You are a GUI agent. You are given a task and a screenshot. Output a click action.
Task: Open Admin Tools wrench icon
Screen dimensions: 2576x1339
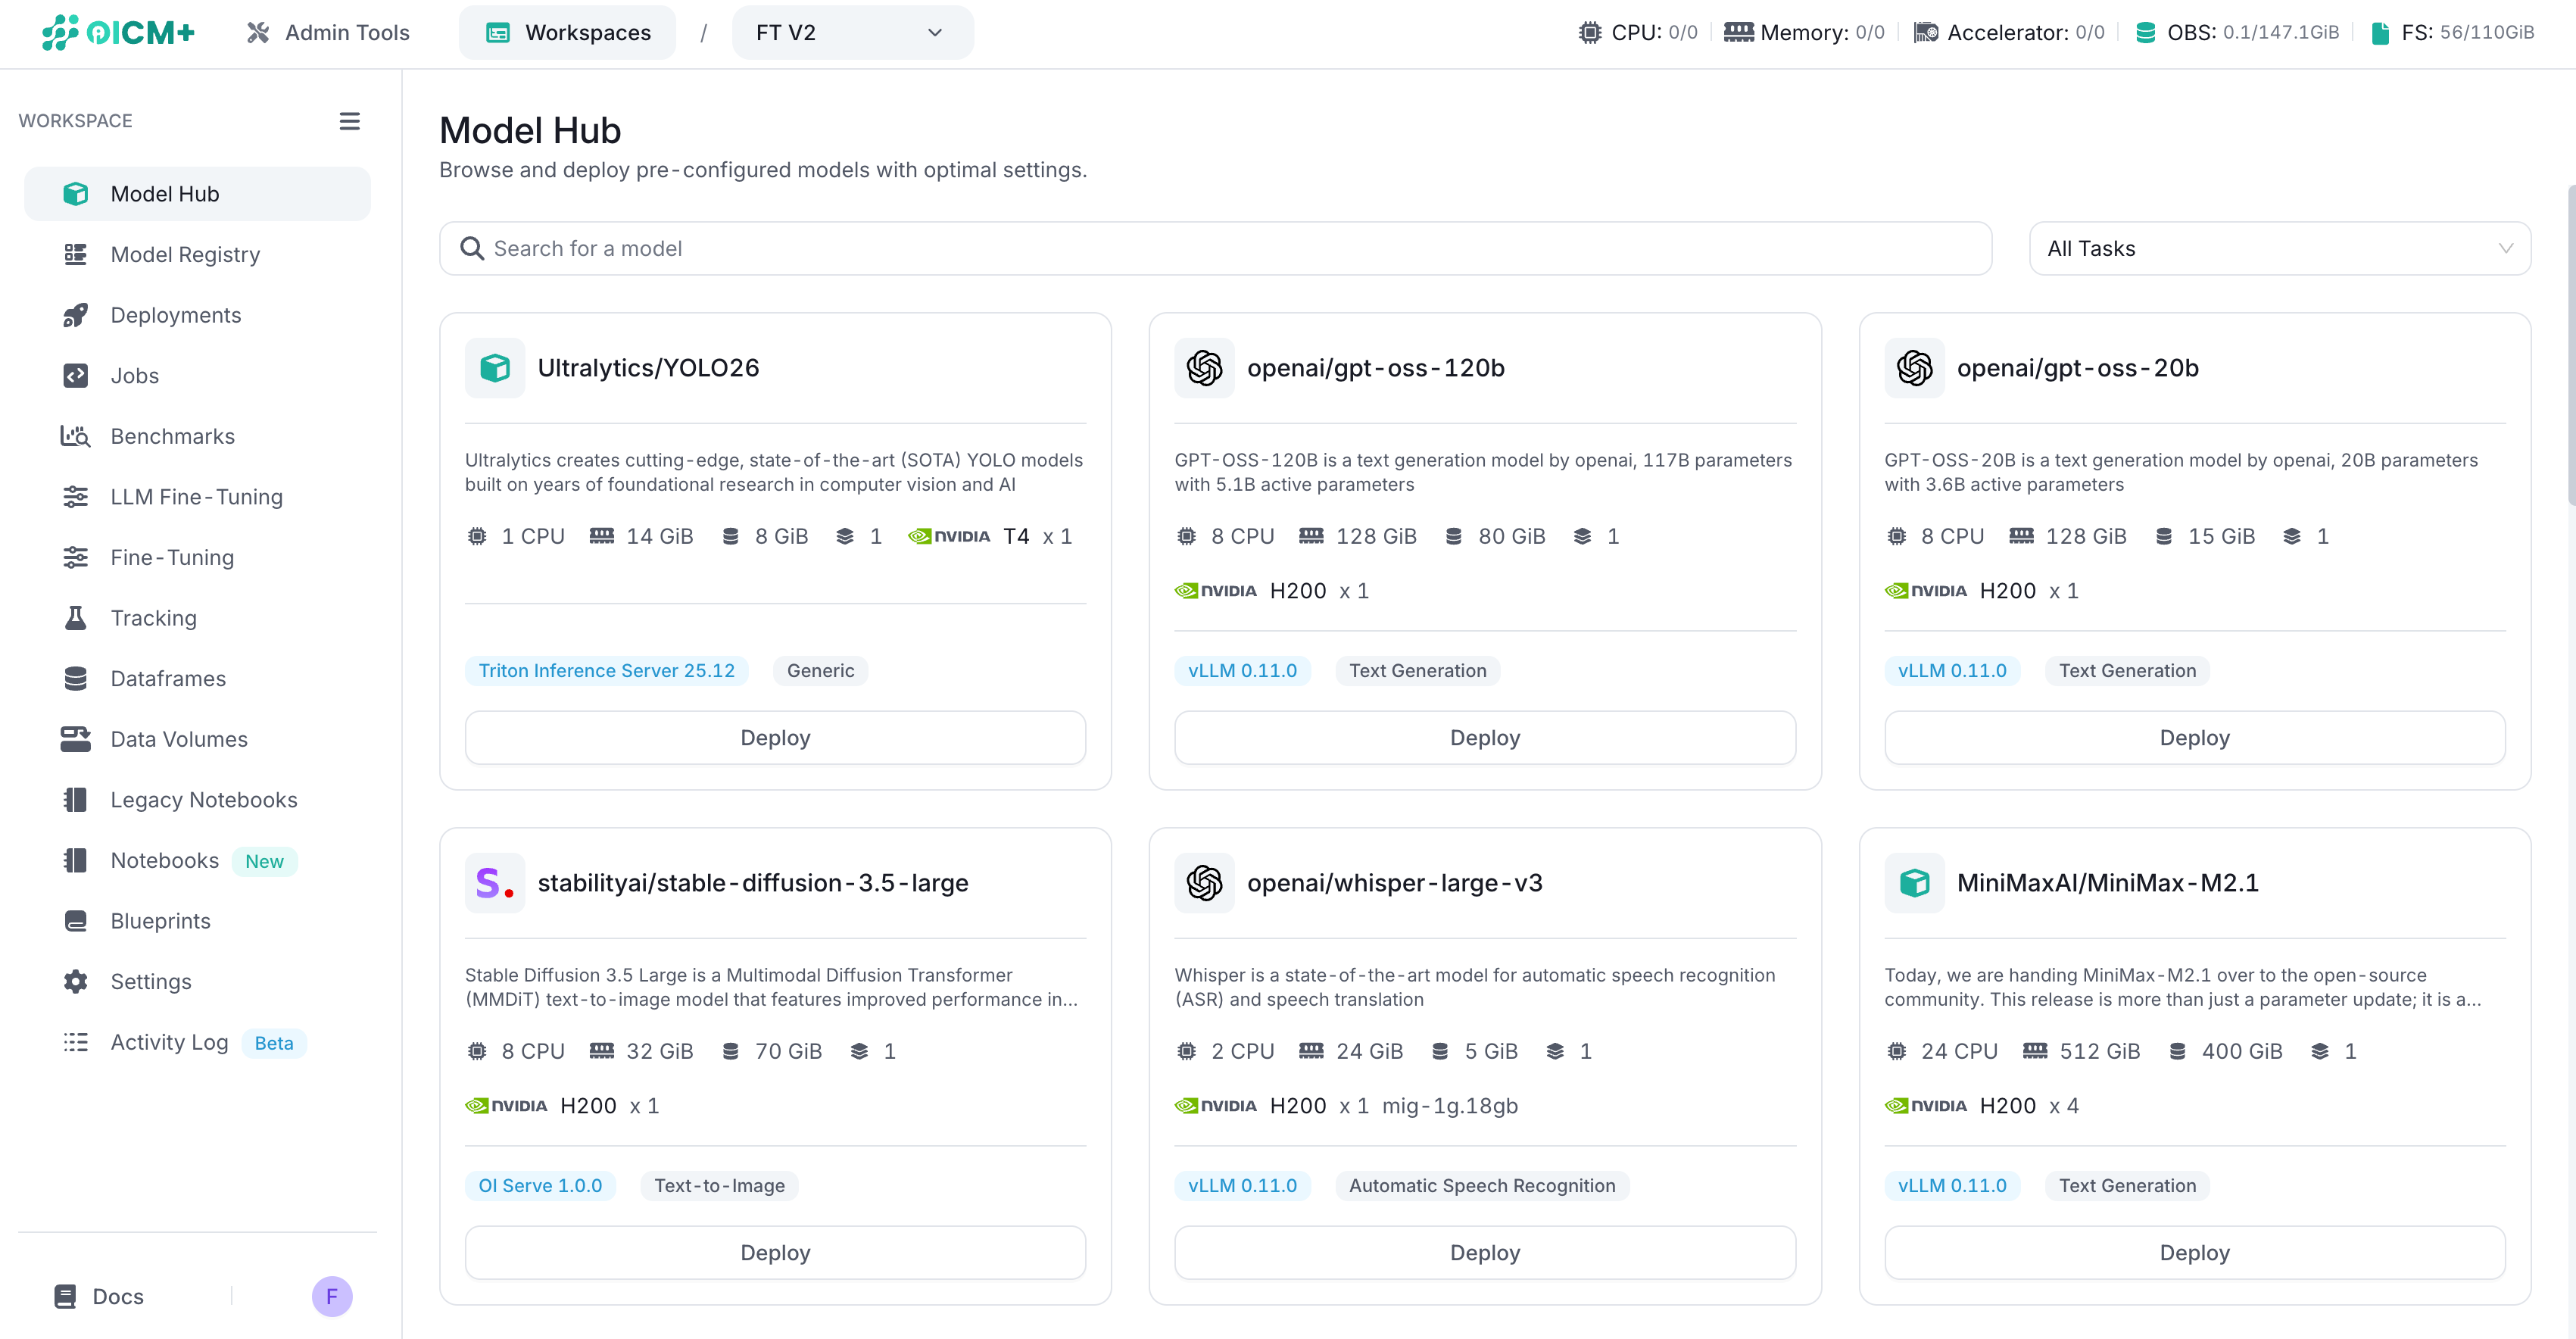coord(258,33)
